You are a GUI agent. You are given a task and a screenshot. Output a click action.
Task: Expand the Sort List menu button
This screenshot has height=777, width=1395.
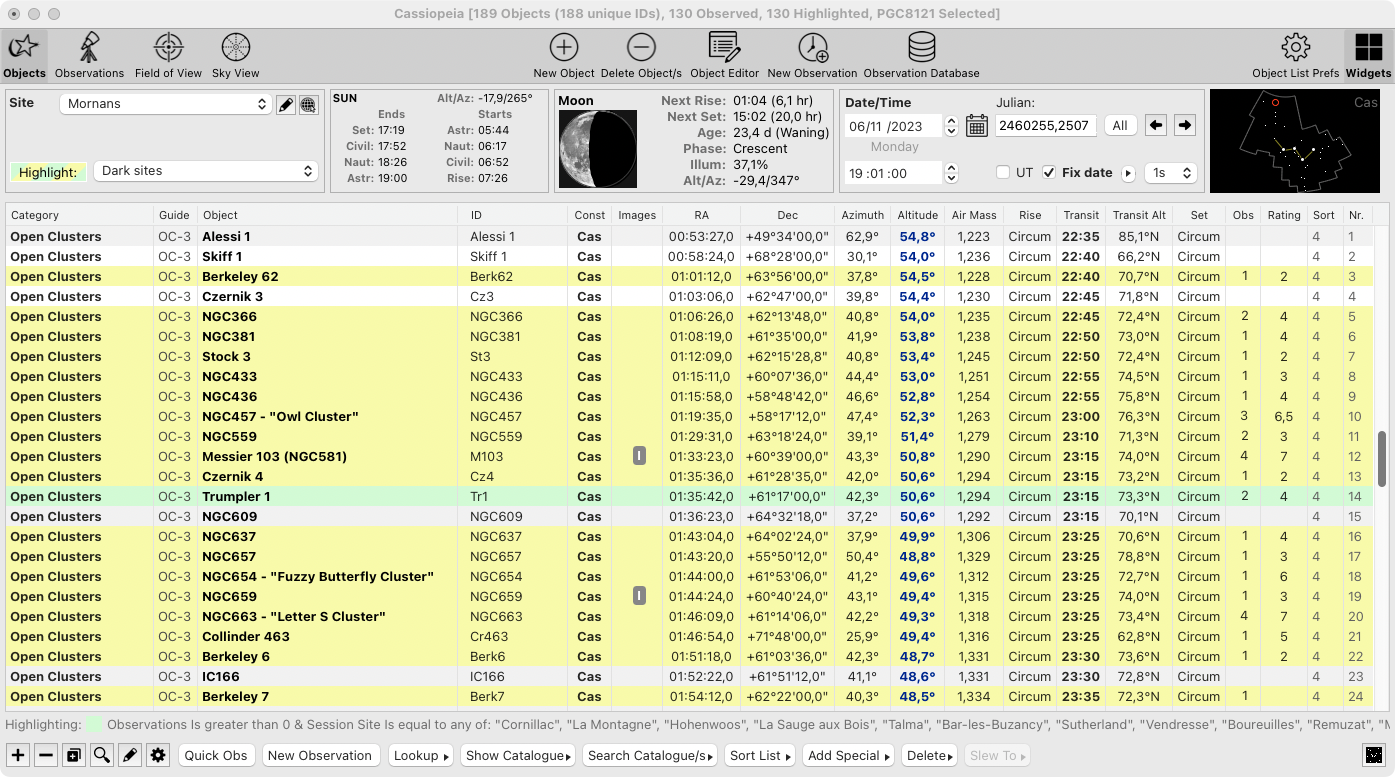tap(759, 755)
